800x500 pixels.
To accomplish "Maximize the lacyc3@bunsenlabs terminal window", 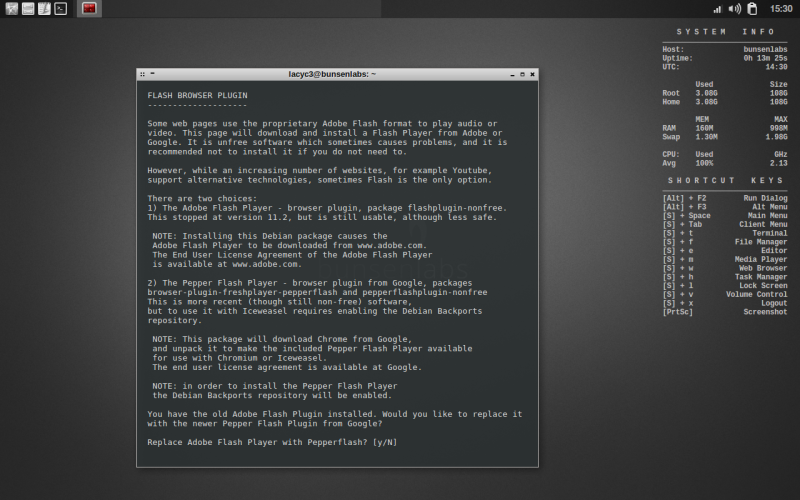I will 522,74.
